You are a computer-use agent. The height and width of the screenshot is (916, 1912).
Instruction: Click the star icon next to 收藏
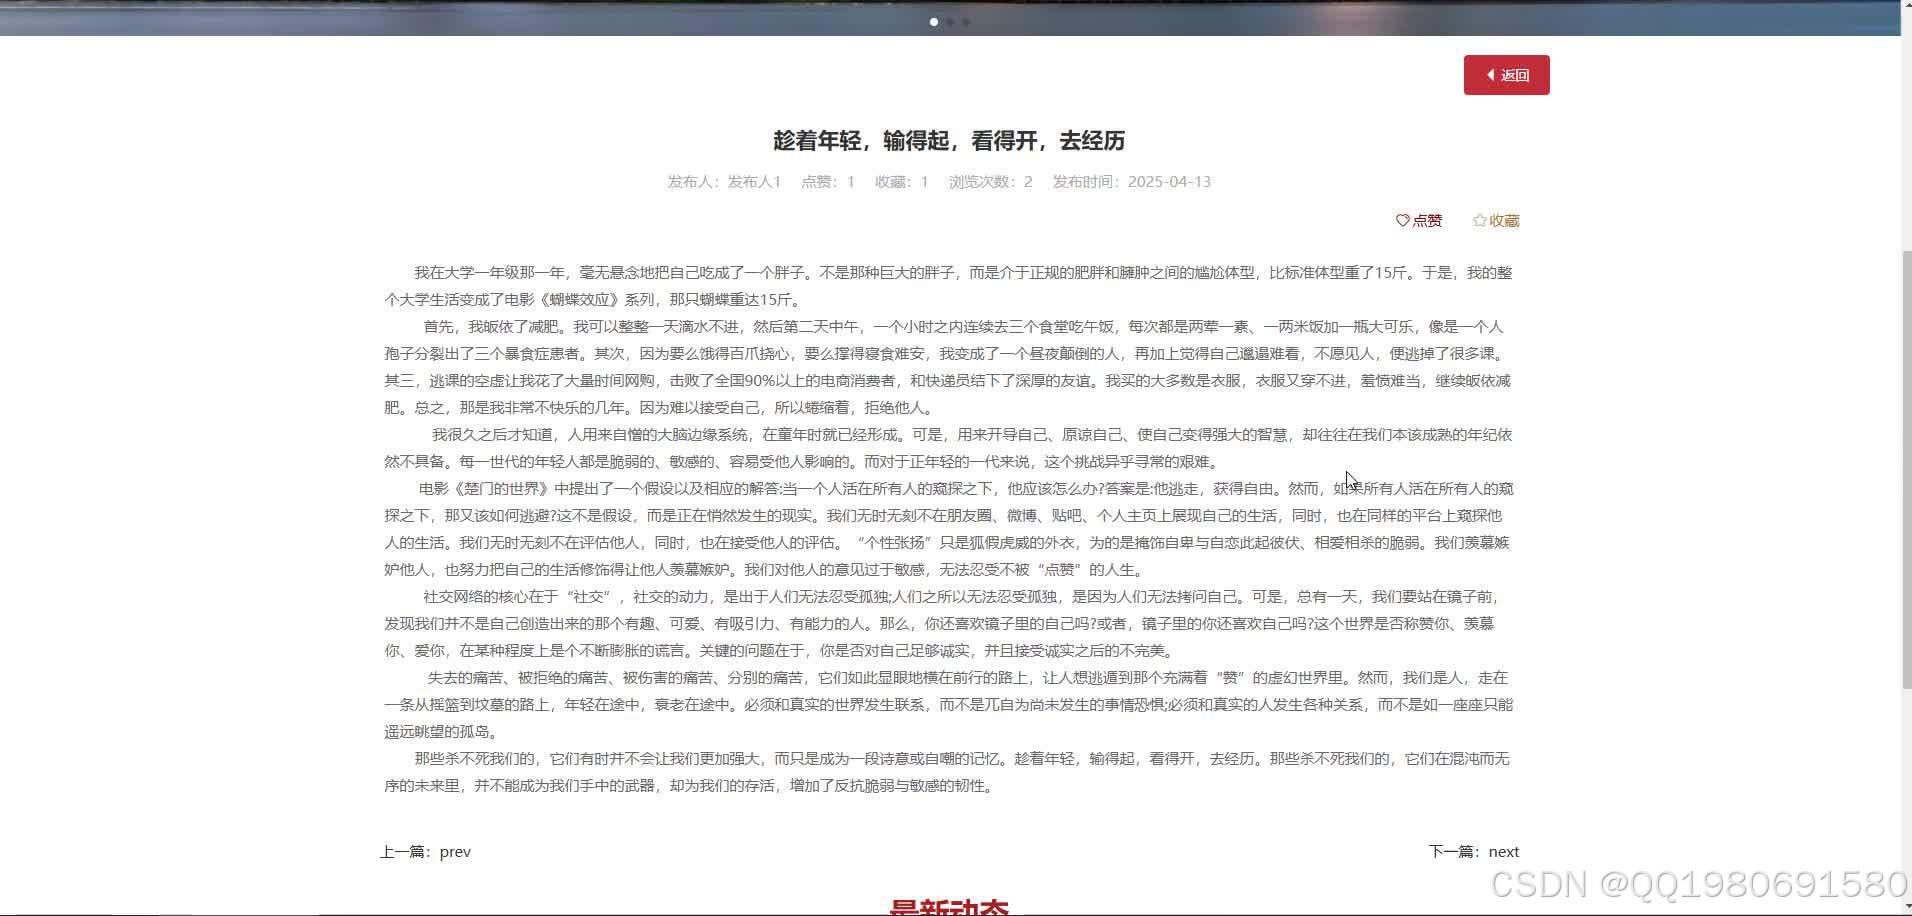tap(1479, 220)
